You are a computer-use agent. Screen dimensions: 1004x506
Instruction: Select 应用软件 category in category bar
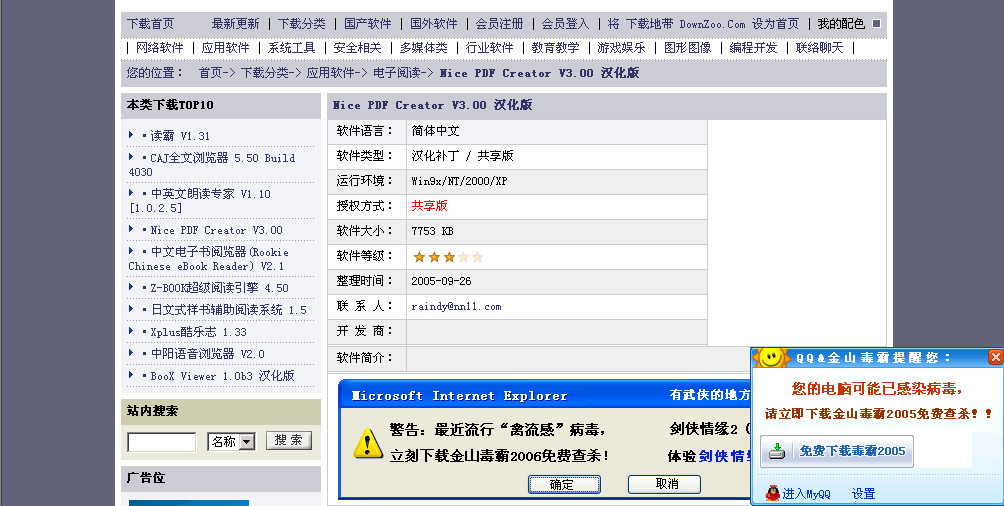pyautogui.click(x=225, y=47)
